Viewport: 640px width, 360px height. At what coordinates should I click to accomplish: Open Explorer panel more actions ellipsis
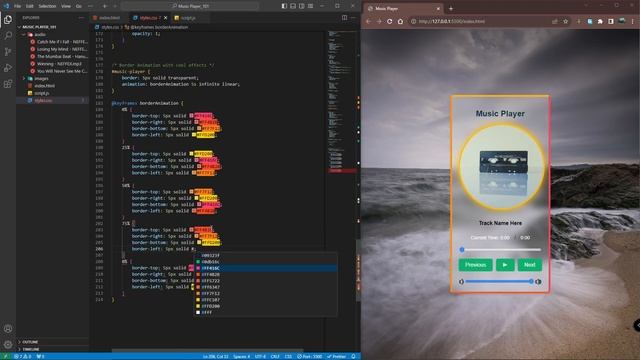[x=81, y=18]
